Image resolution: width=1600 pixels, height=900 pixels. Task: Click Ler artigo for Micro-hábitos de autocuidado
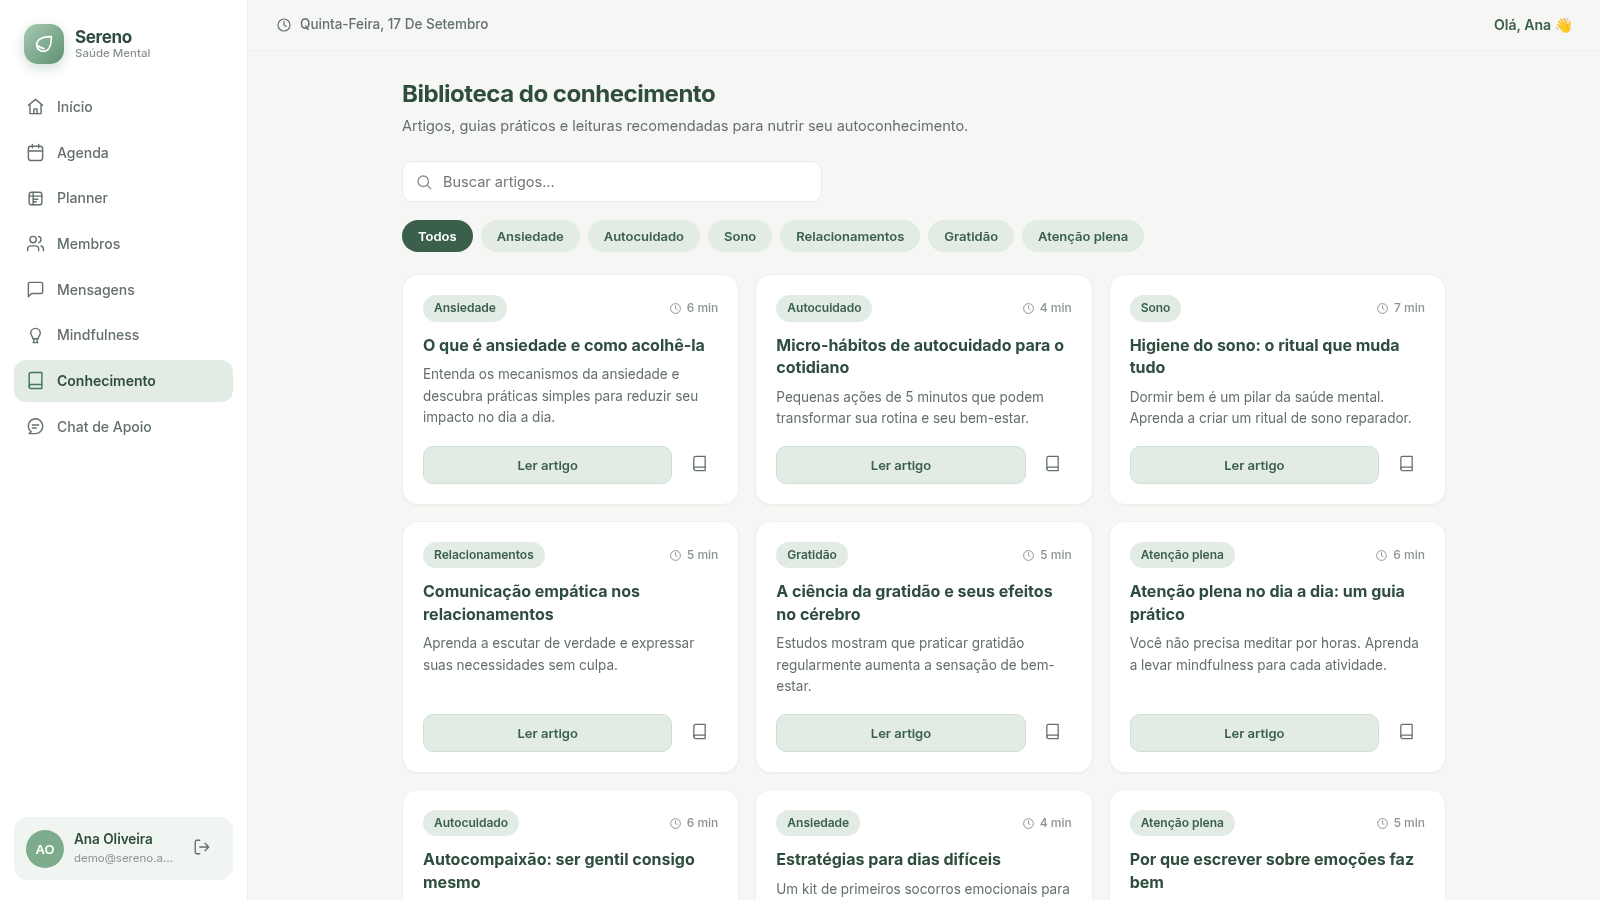tap(901, 465)
